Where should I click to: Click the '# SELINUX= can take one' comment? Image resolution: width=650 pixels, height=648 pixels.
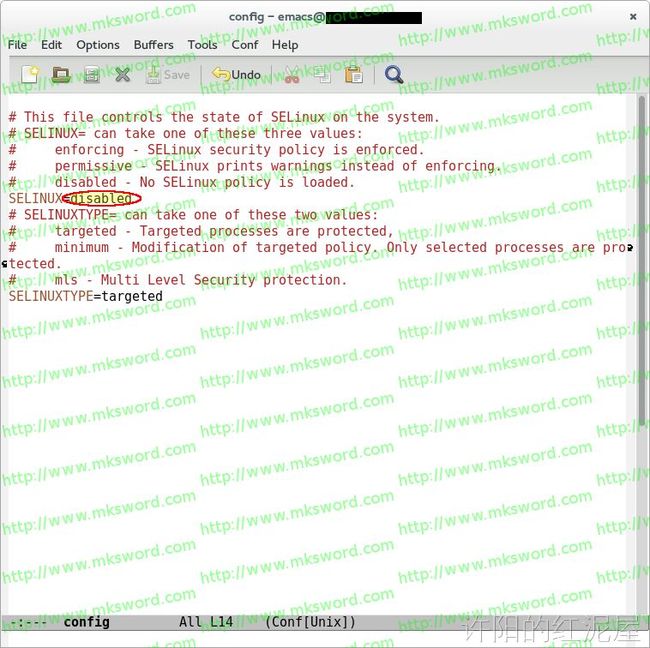pos(185,133)
